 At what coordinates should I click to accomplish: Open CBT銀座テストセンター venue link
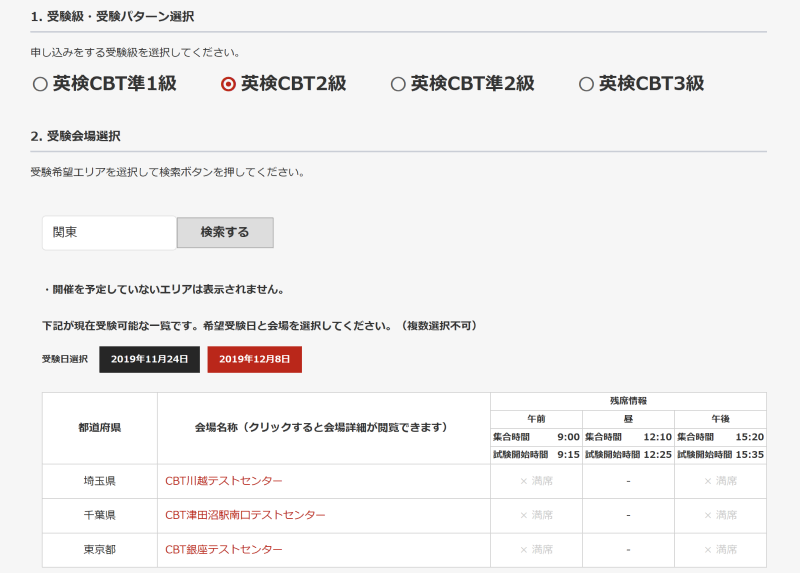coord(223,550)
